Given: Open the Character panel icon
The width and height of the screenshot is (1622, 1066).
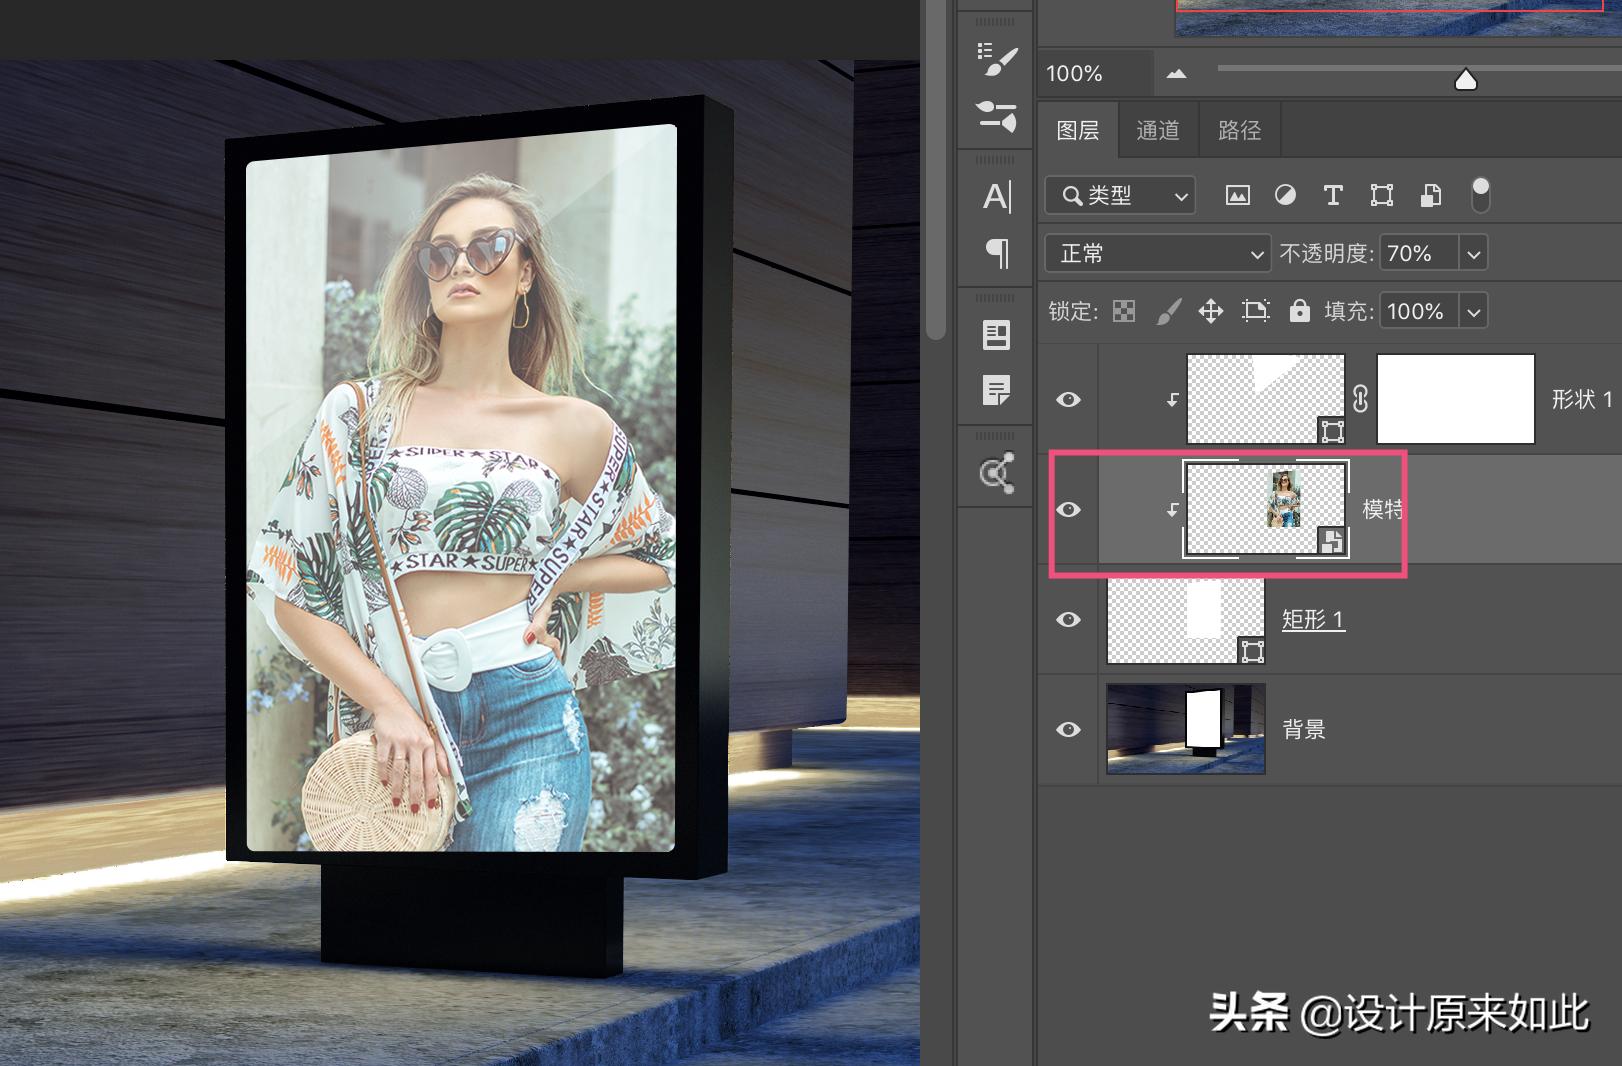Looking at the screenshot, I should click(996, 196).
